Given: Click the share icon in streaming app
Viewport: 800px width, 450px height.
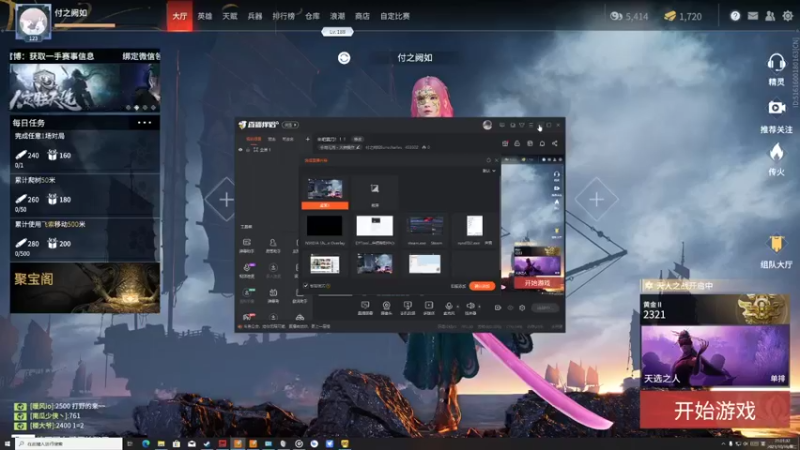Looking at the screenshot, I should 555,143.
